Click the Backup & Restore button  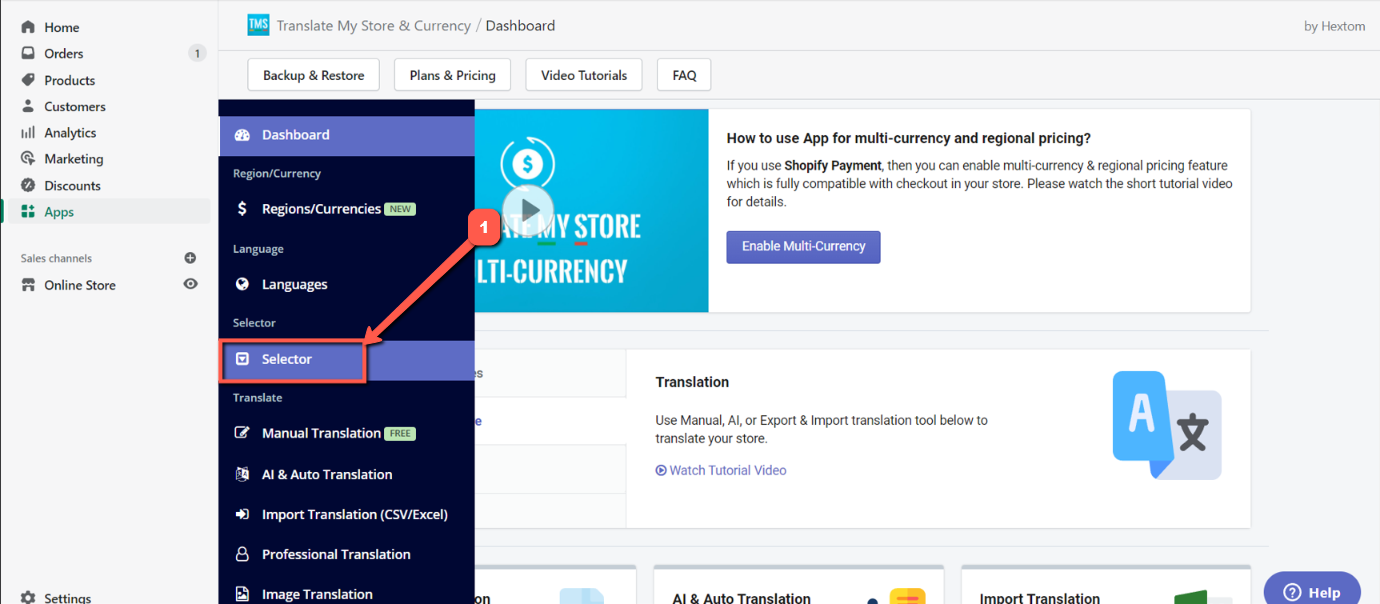(314, 75)
